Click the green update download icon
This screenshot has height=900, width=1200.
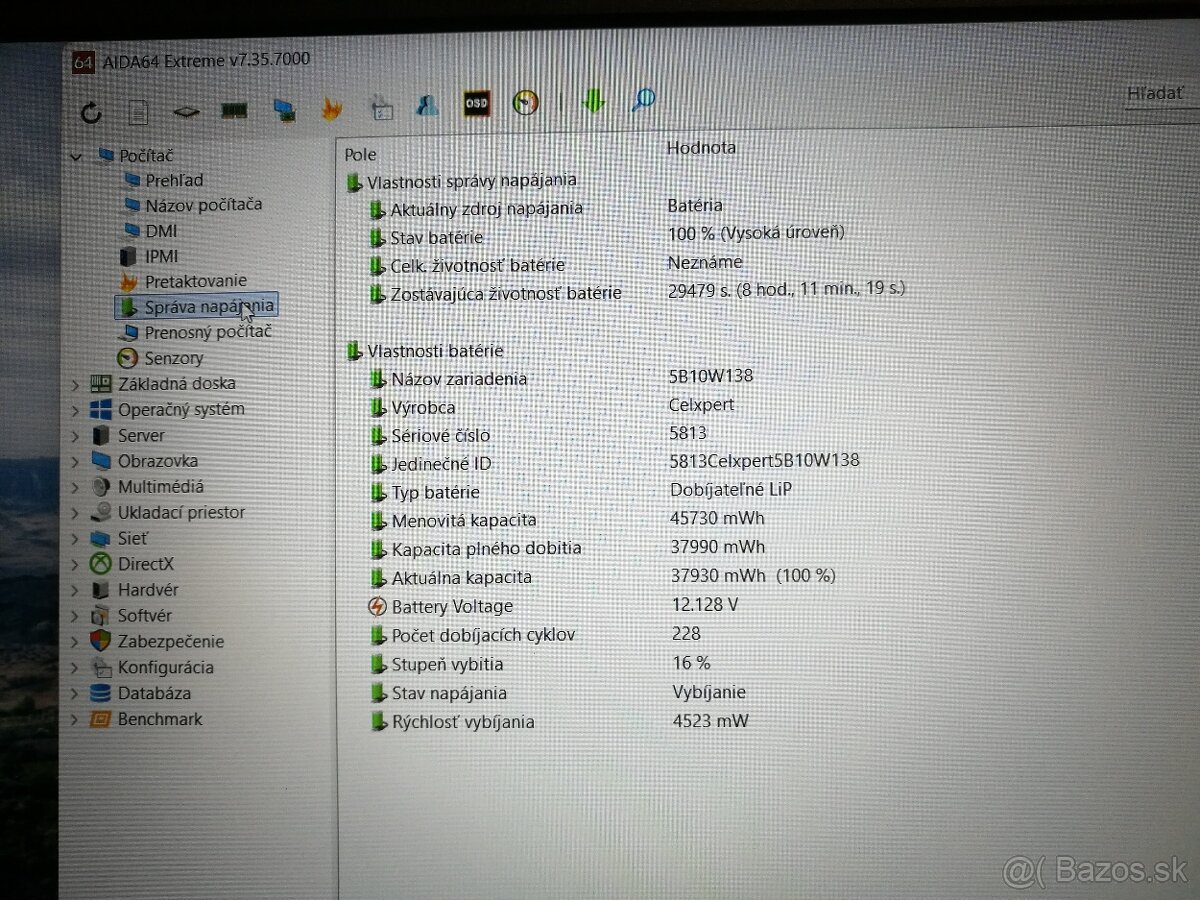tap(592, 103)
